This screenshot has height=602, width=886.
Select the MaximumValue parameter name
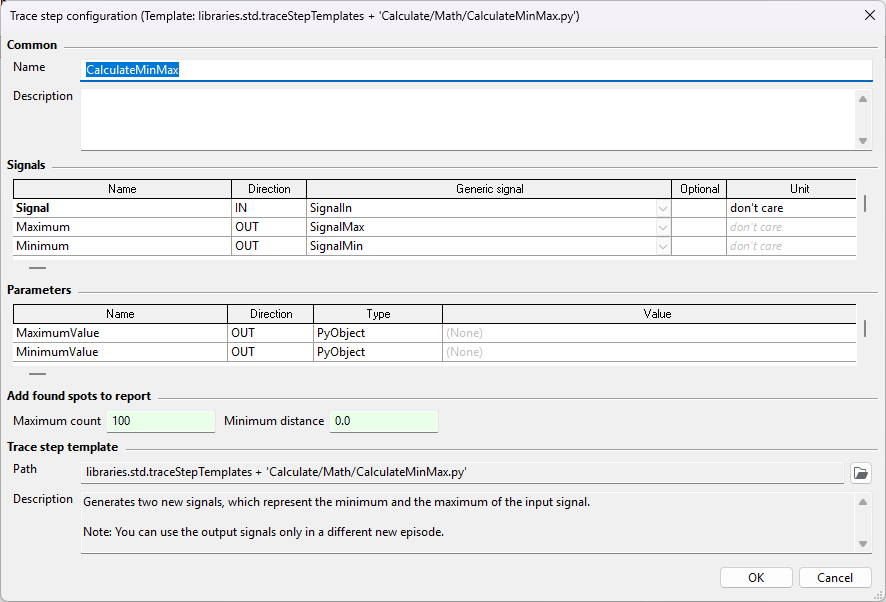120,333
